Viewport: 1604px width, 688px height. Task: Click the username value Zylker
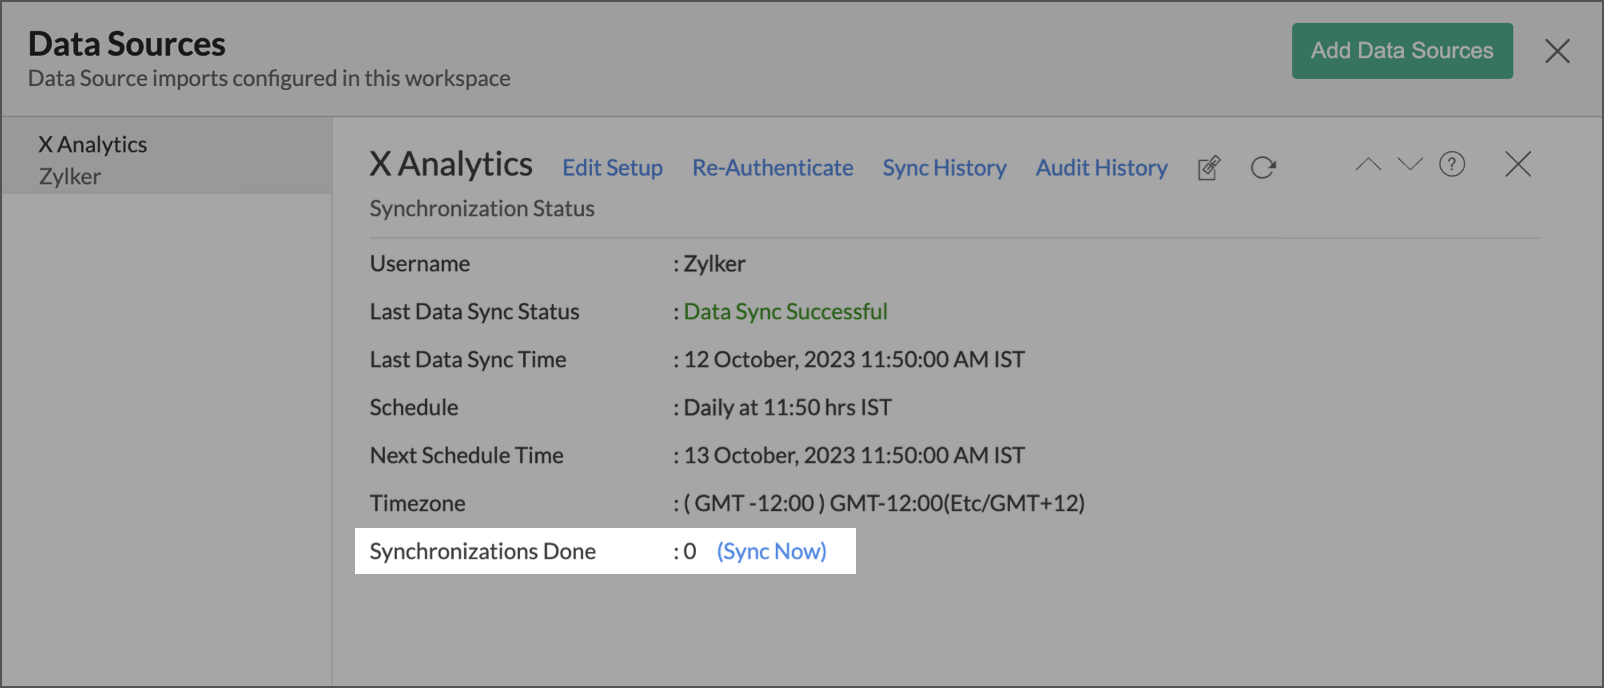tap(715, 264)
